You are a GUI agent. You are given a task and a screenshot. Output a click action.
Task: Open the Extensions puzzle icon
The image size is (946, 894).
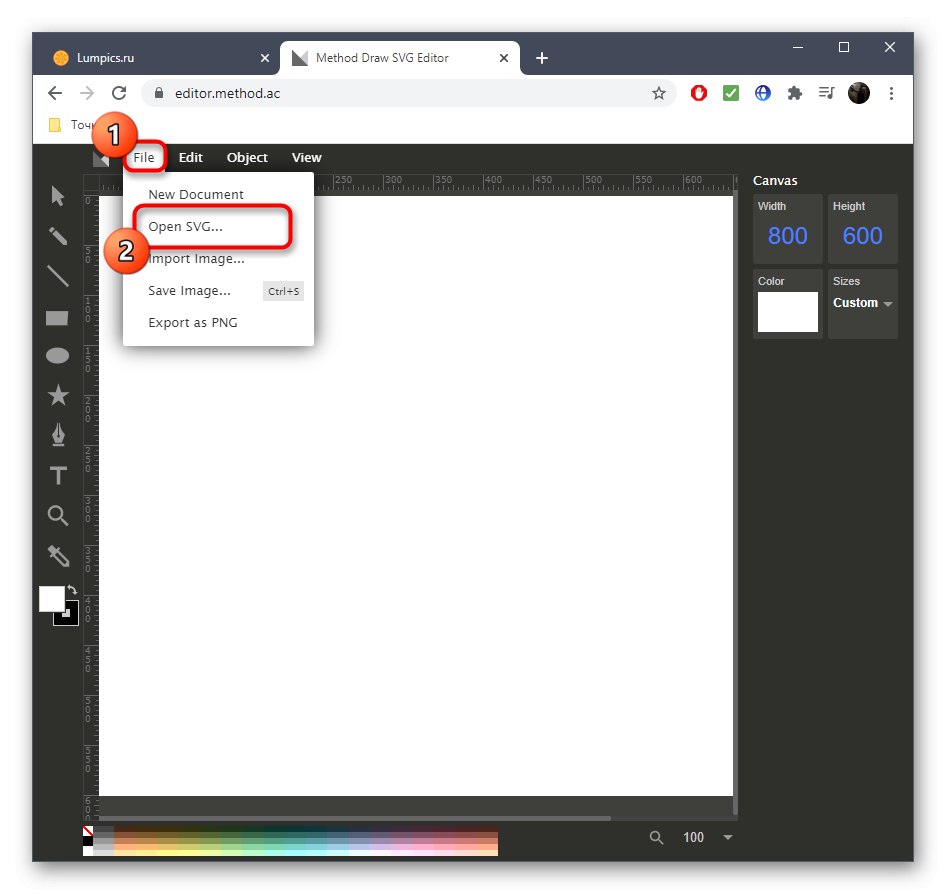(x=795, y=93)
